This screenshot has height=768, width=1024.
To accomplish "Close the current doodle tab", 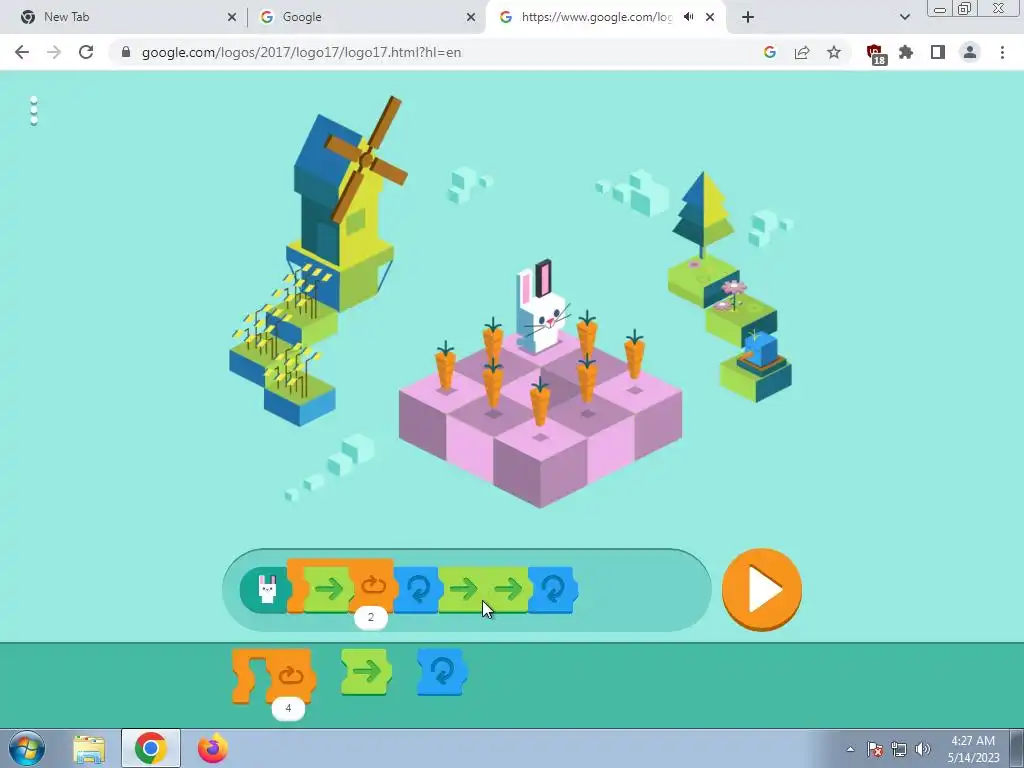I will pos(710,17).
